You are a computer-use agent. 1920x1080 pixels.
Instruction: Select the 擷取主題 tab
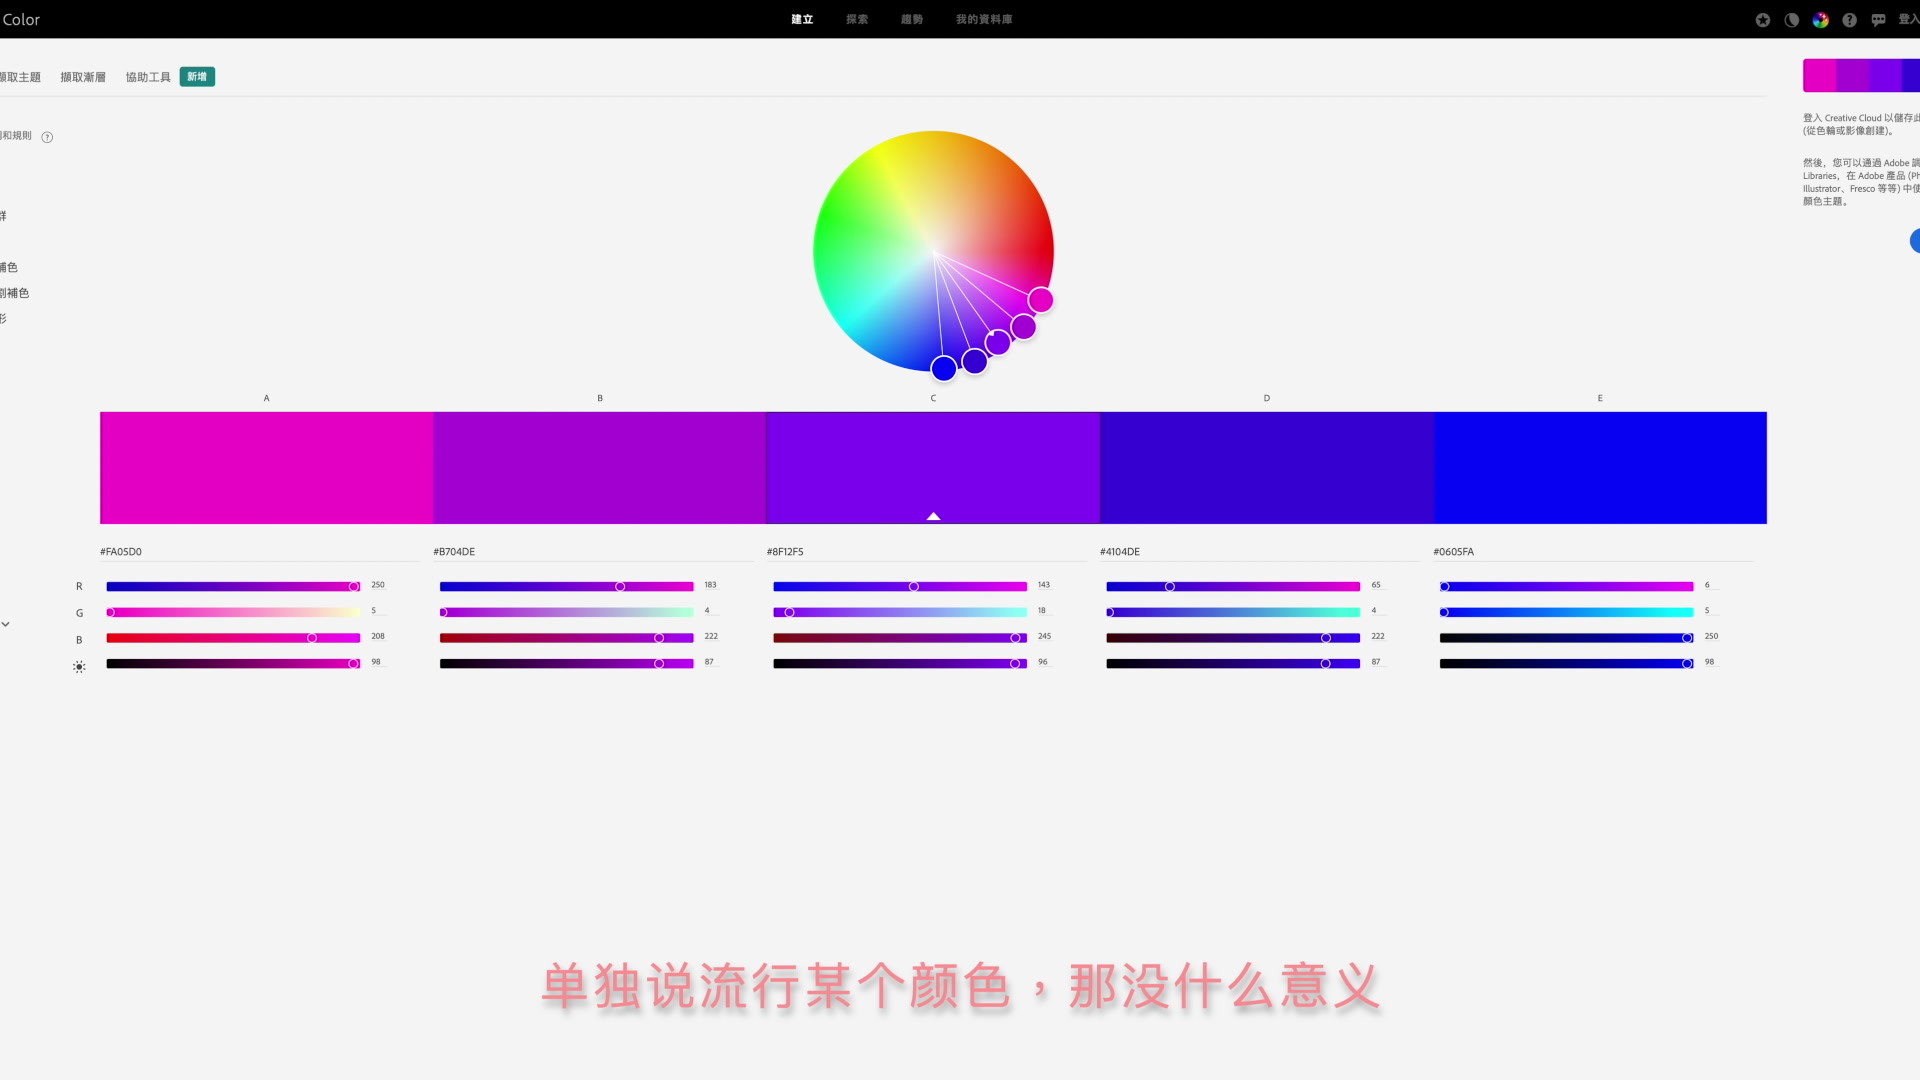20,77
